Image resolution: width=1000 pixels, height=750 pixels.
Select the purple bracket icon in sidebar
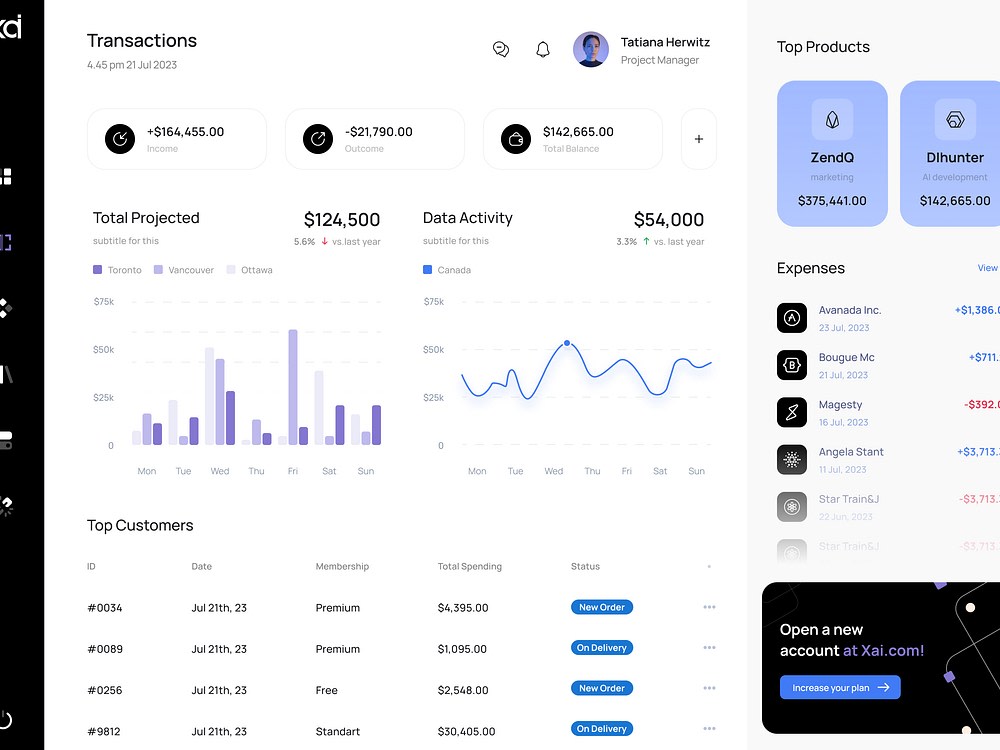coord(5,242)
